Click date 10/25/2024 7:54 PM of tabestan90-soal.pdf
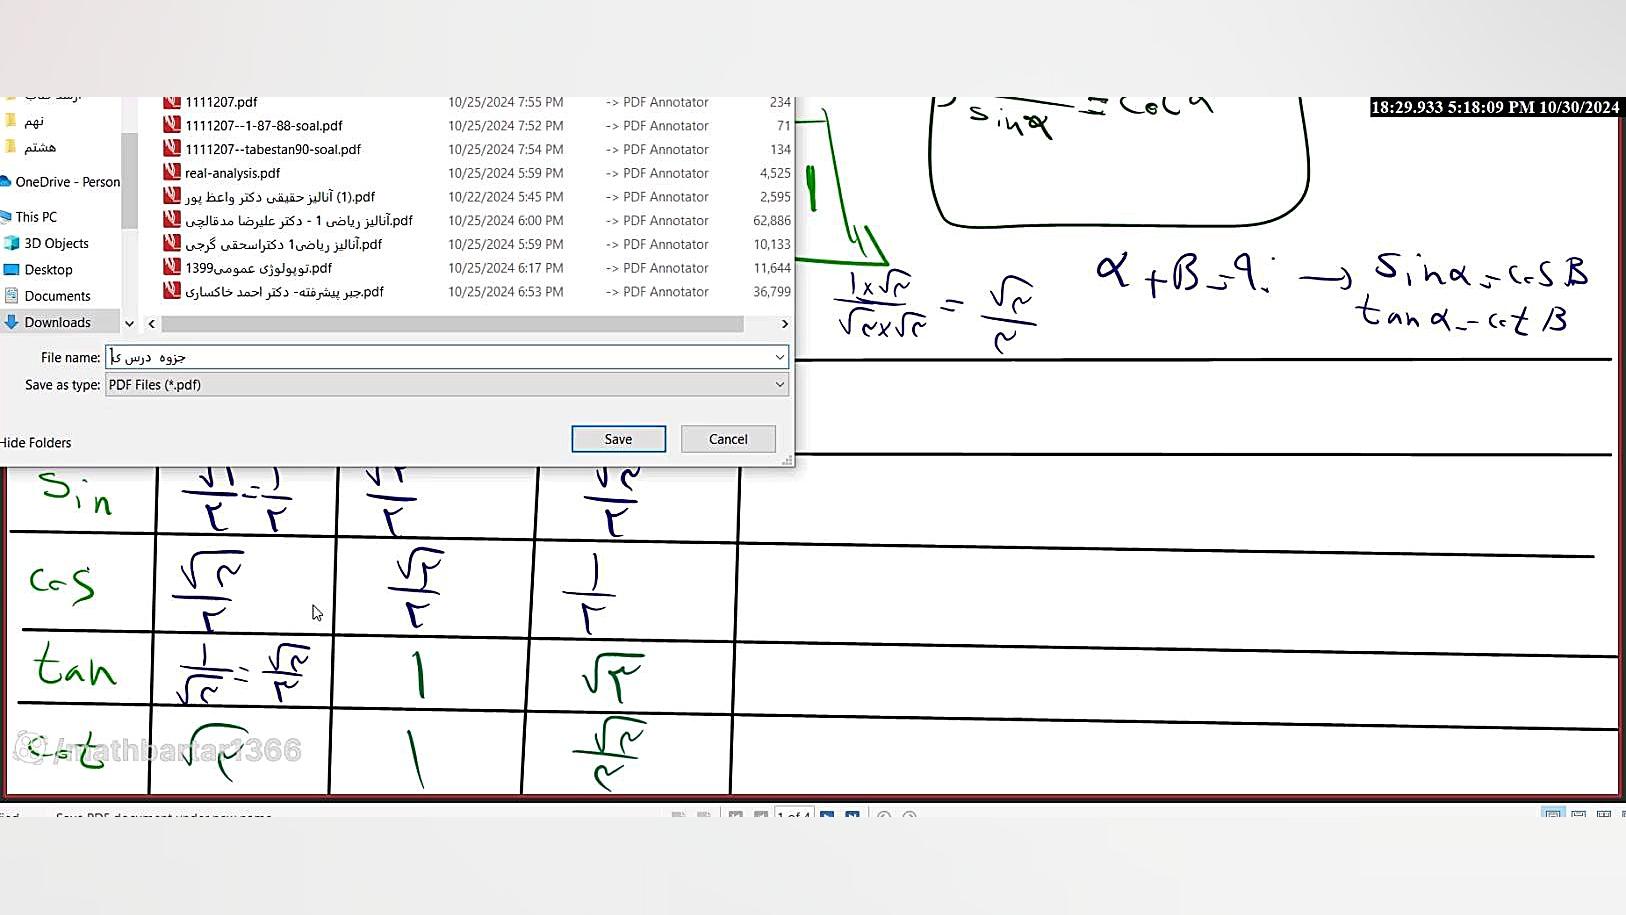The height and width of the screenshot is (915, 1626). (x=506, y=150)
